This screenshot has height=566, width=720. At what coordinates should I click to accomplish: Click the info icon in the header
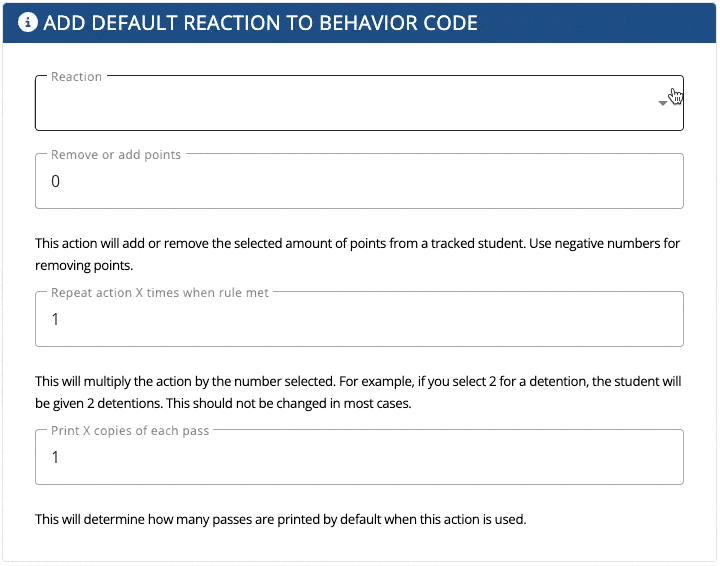point(28,22)
